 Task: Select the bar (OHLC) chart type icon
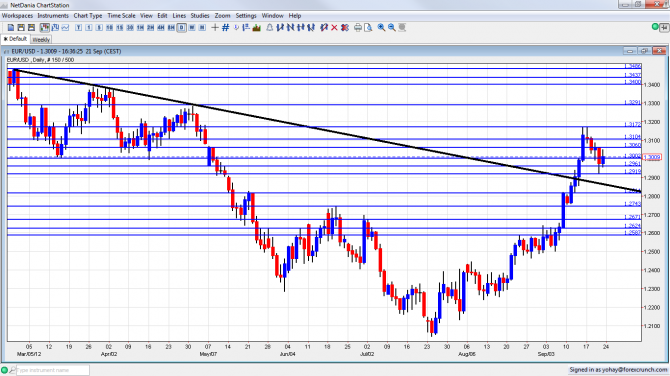click(x=55, y=27)
